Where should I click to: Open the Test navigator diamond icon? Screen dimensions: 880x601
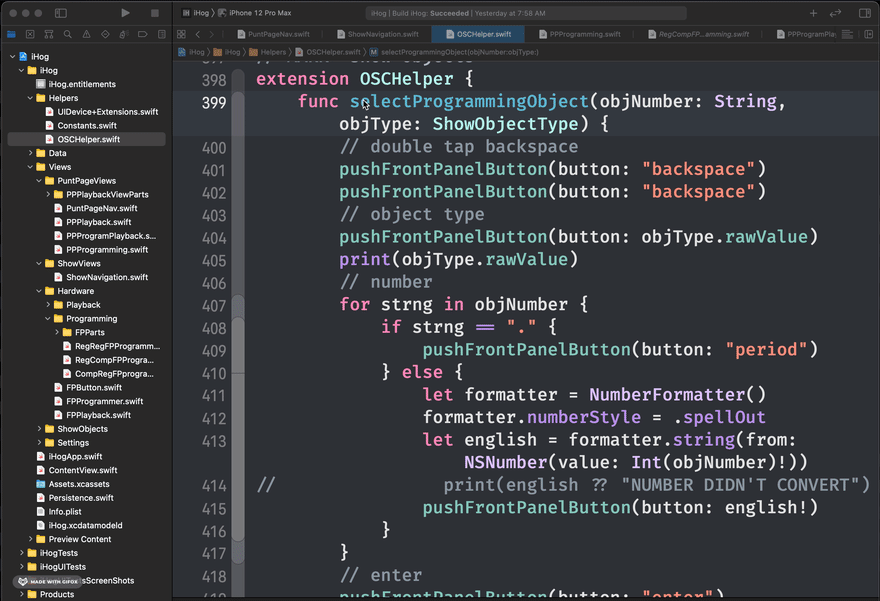tap(105, 34)
